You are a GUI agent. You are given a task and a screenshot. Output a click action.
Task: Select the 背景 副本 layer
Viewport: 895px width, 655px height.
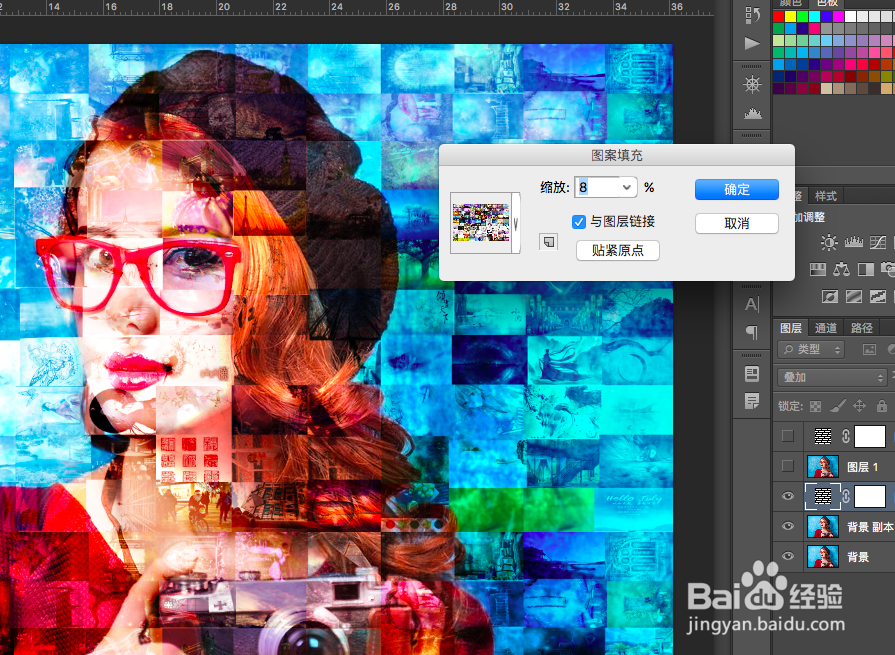834,526
